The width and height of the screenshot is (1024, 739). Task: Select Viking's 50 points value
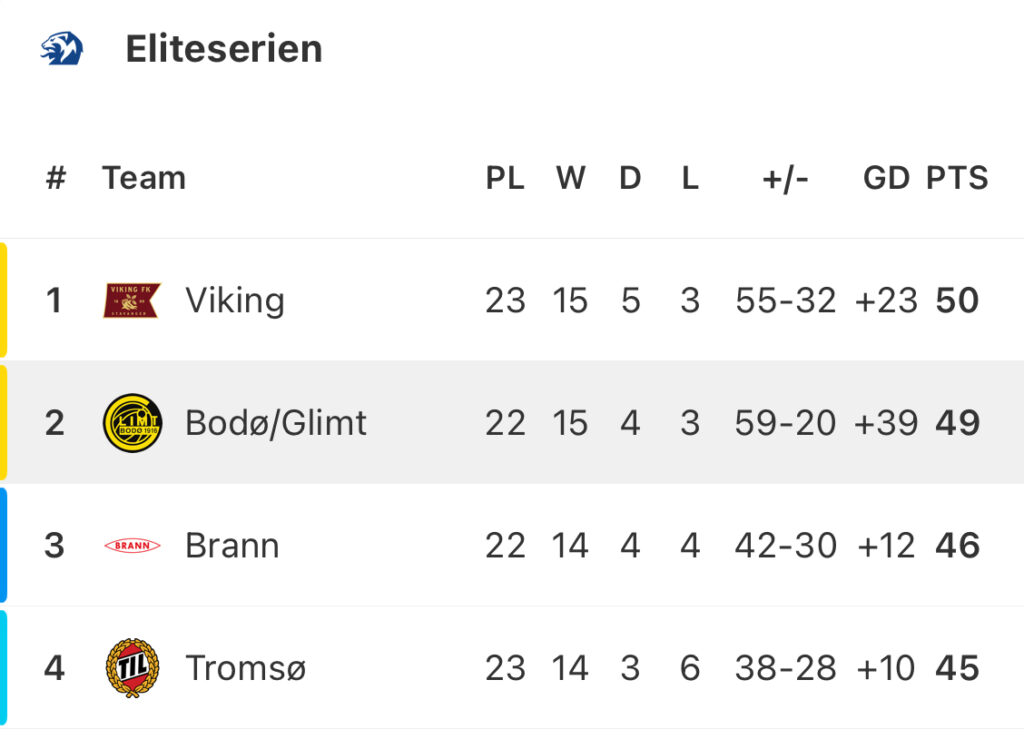[x=957, y=300]
